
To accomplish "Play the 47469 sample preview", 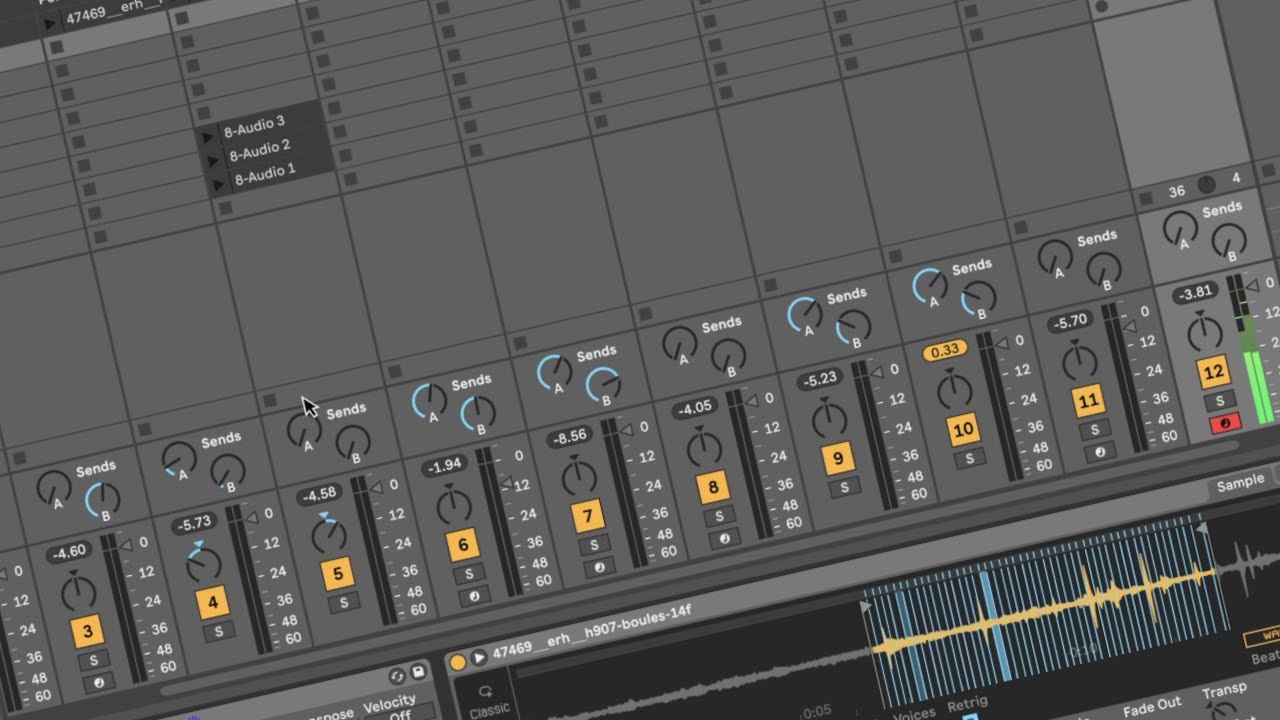I will (x=479, y=657).
